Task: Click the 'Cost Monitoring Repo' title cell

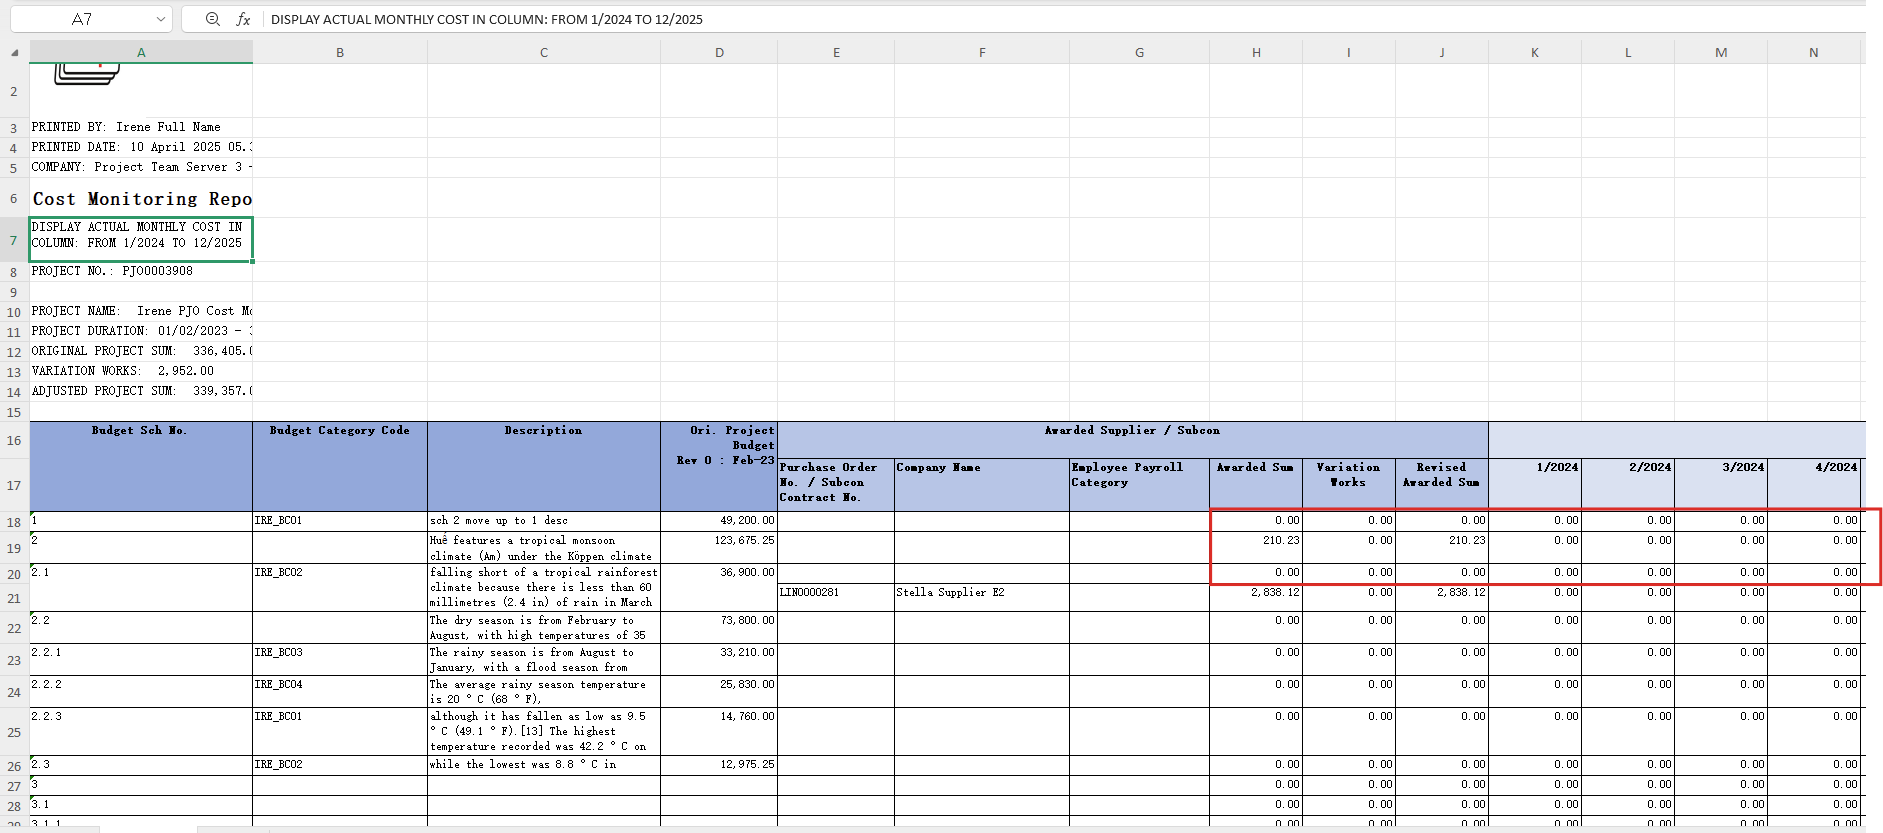Action: tap(141, 198)
